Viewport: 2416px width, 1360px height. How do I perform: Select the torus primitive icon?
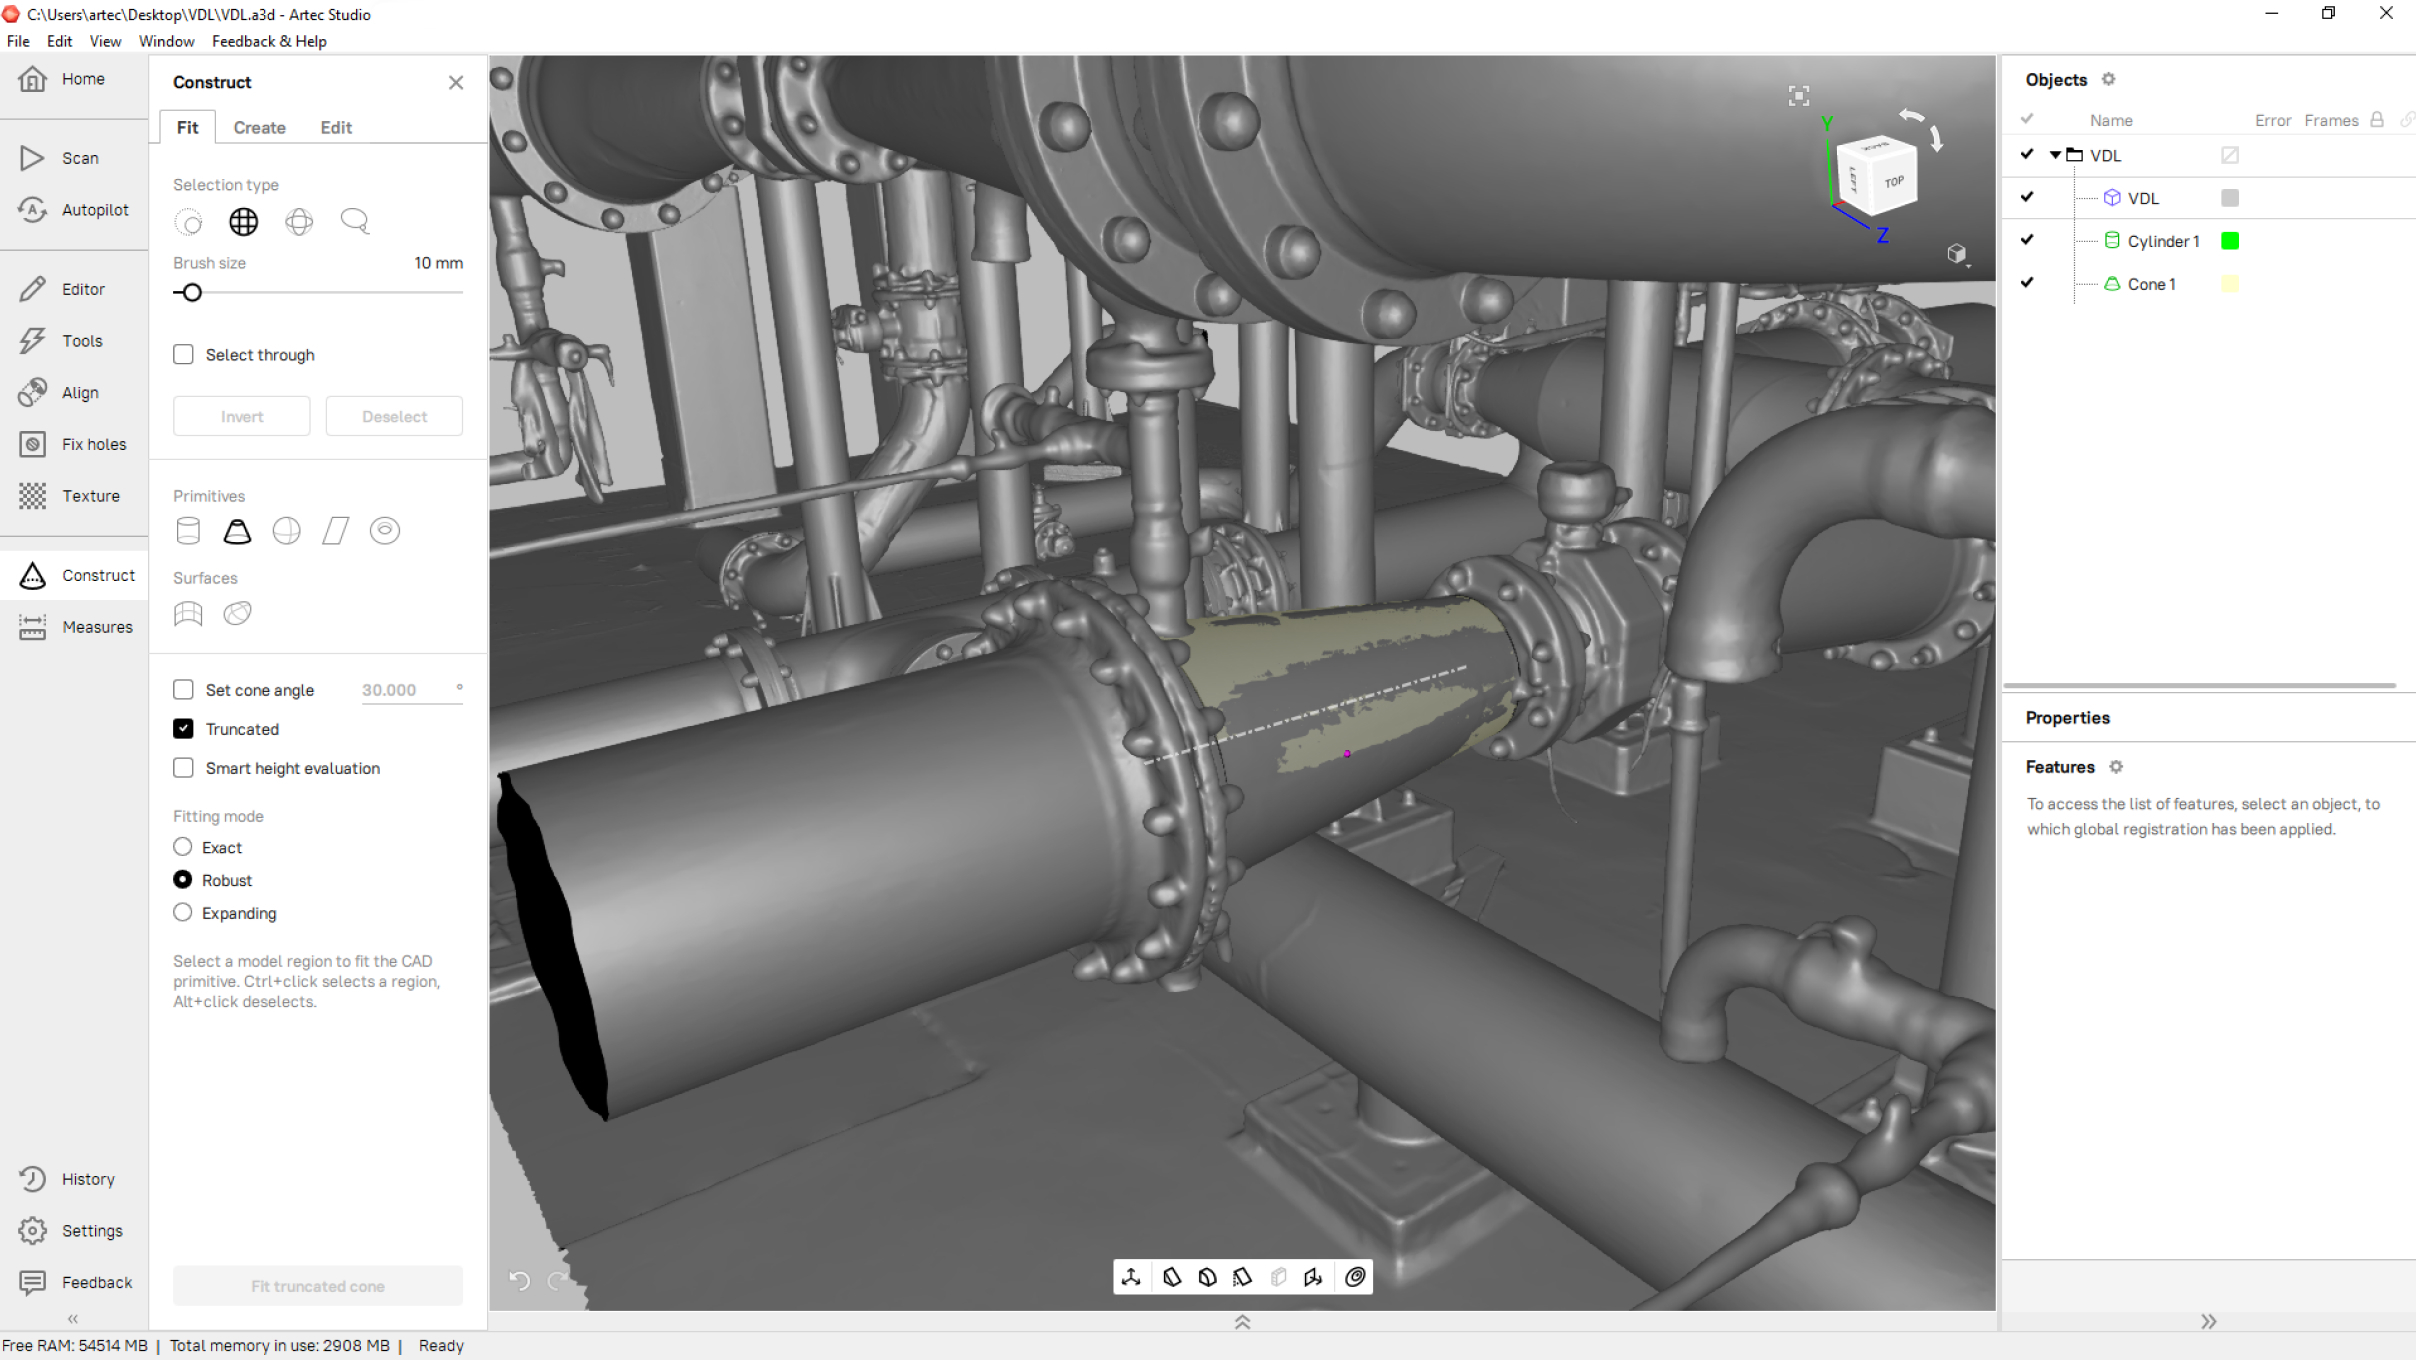[x=386, y=530]
